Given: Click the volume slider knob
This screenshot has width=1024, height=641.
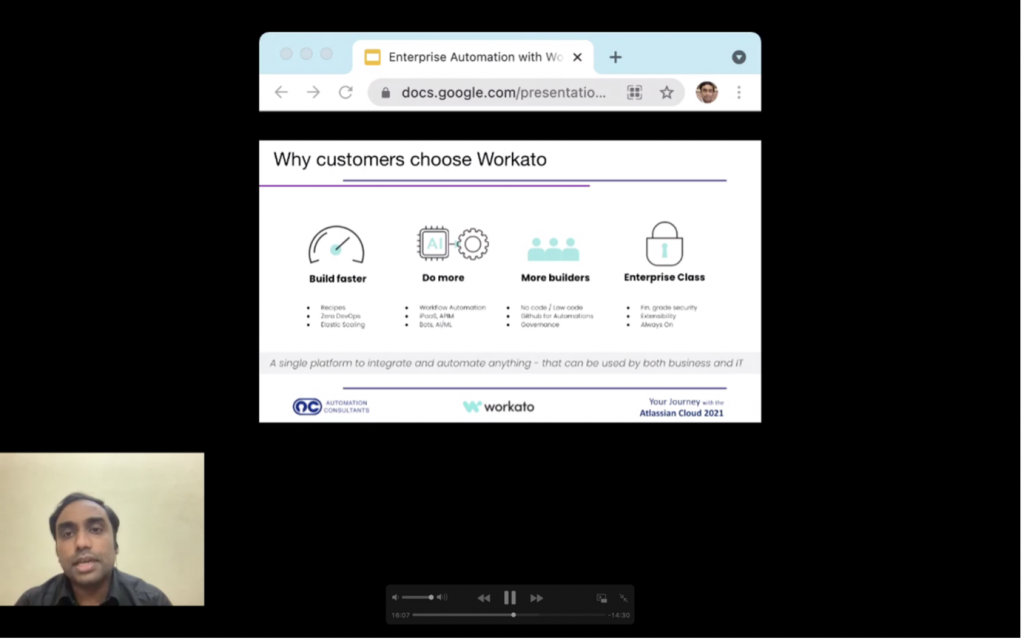Looking at the screenshot, I should coord(431,597).
